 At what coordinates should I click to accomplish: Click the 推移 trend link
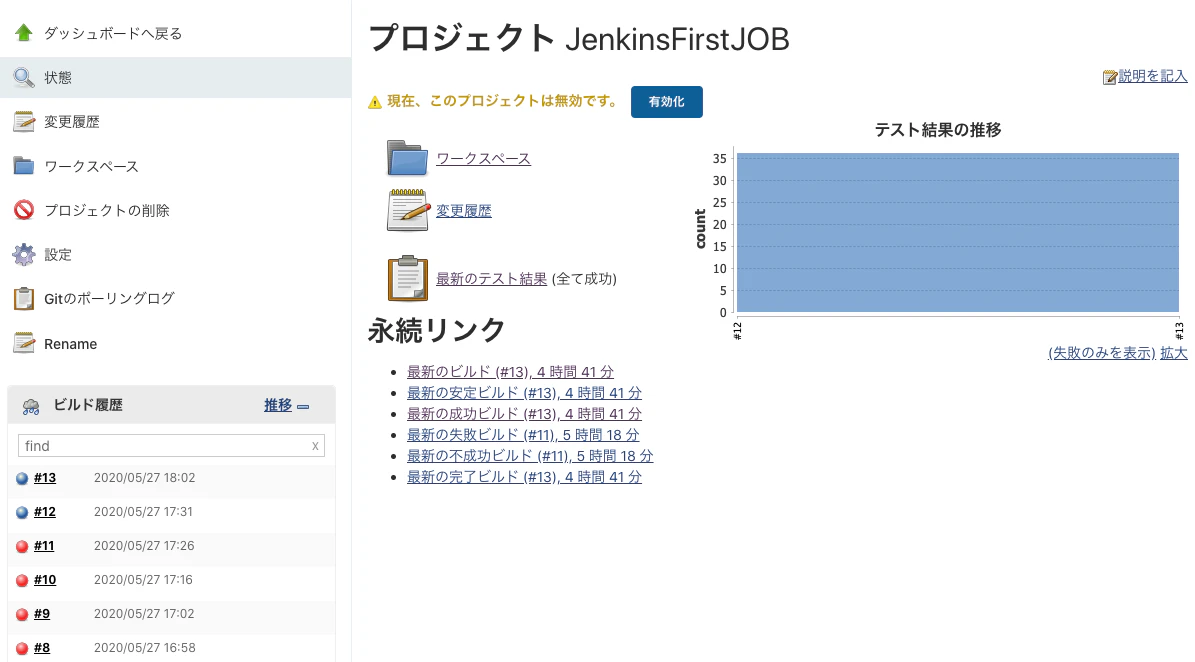click(277, 405)
